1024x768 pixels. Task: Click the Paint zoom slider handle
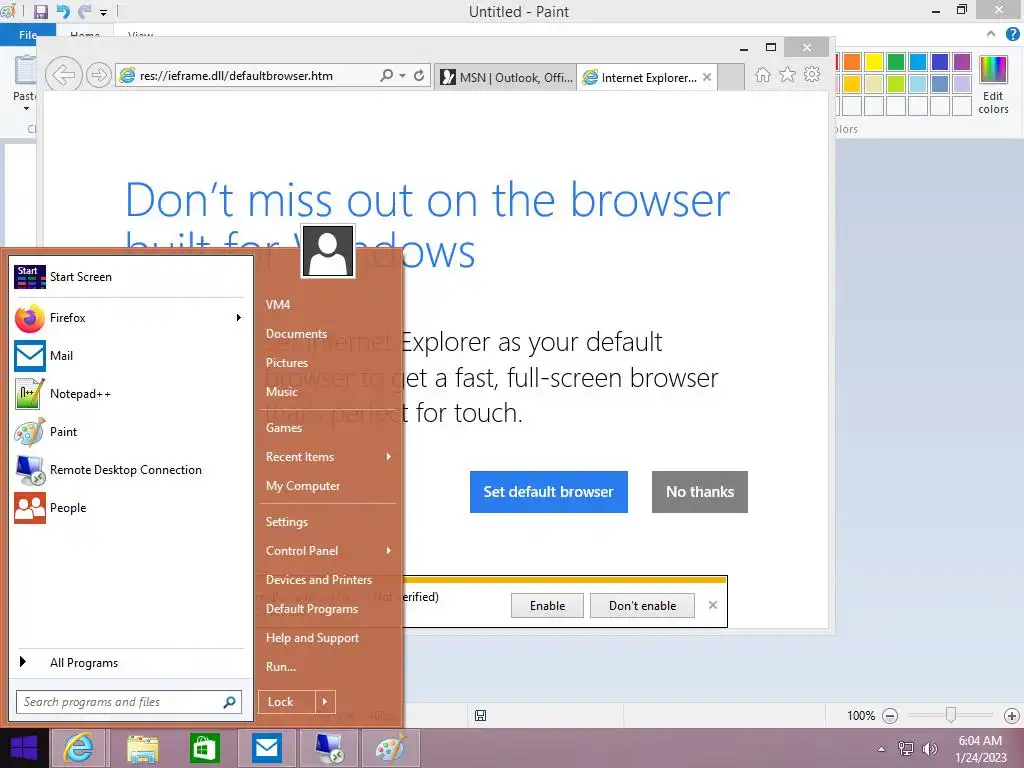pyautogui.click(x=951, y=715)
